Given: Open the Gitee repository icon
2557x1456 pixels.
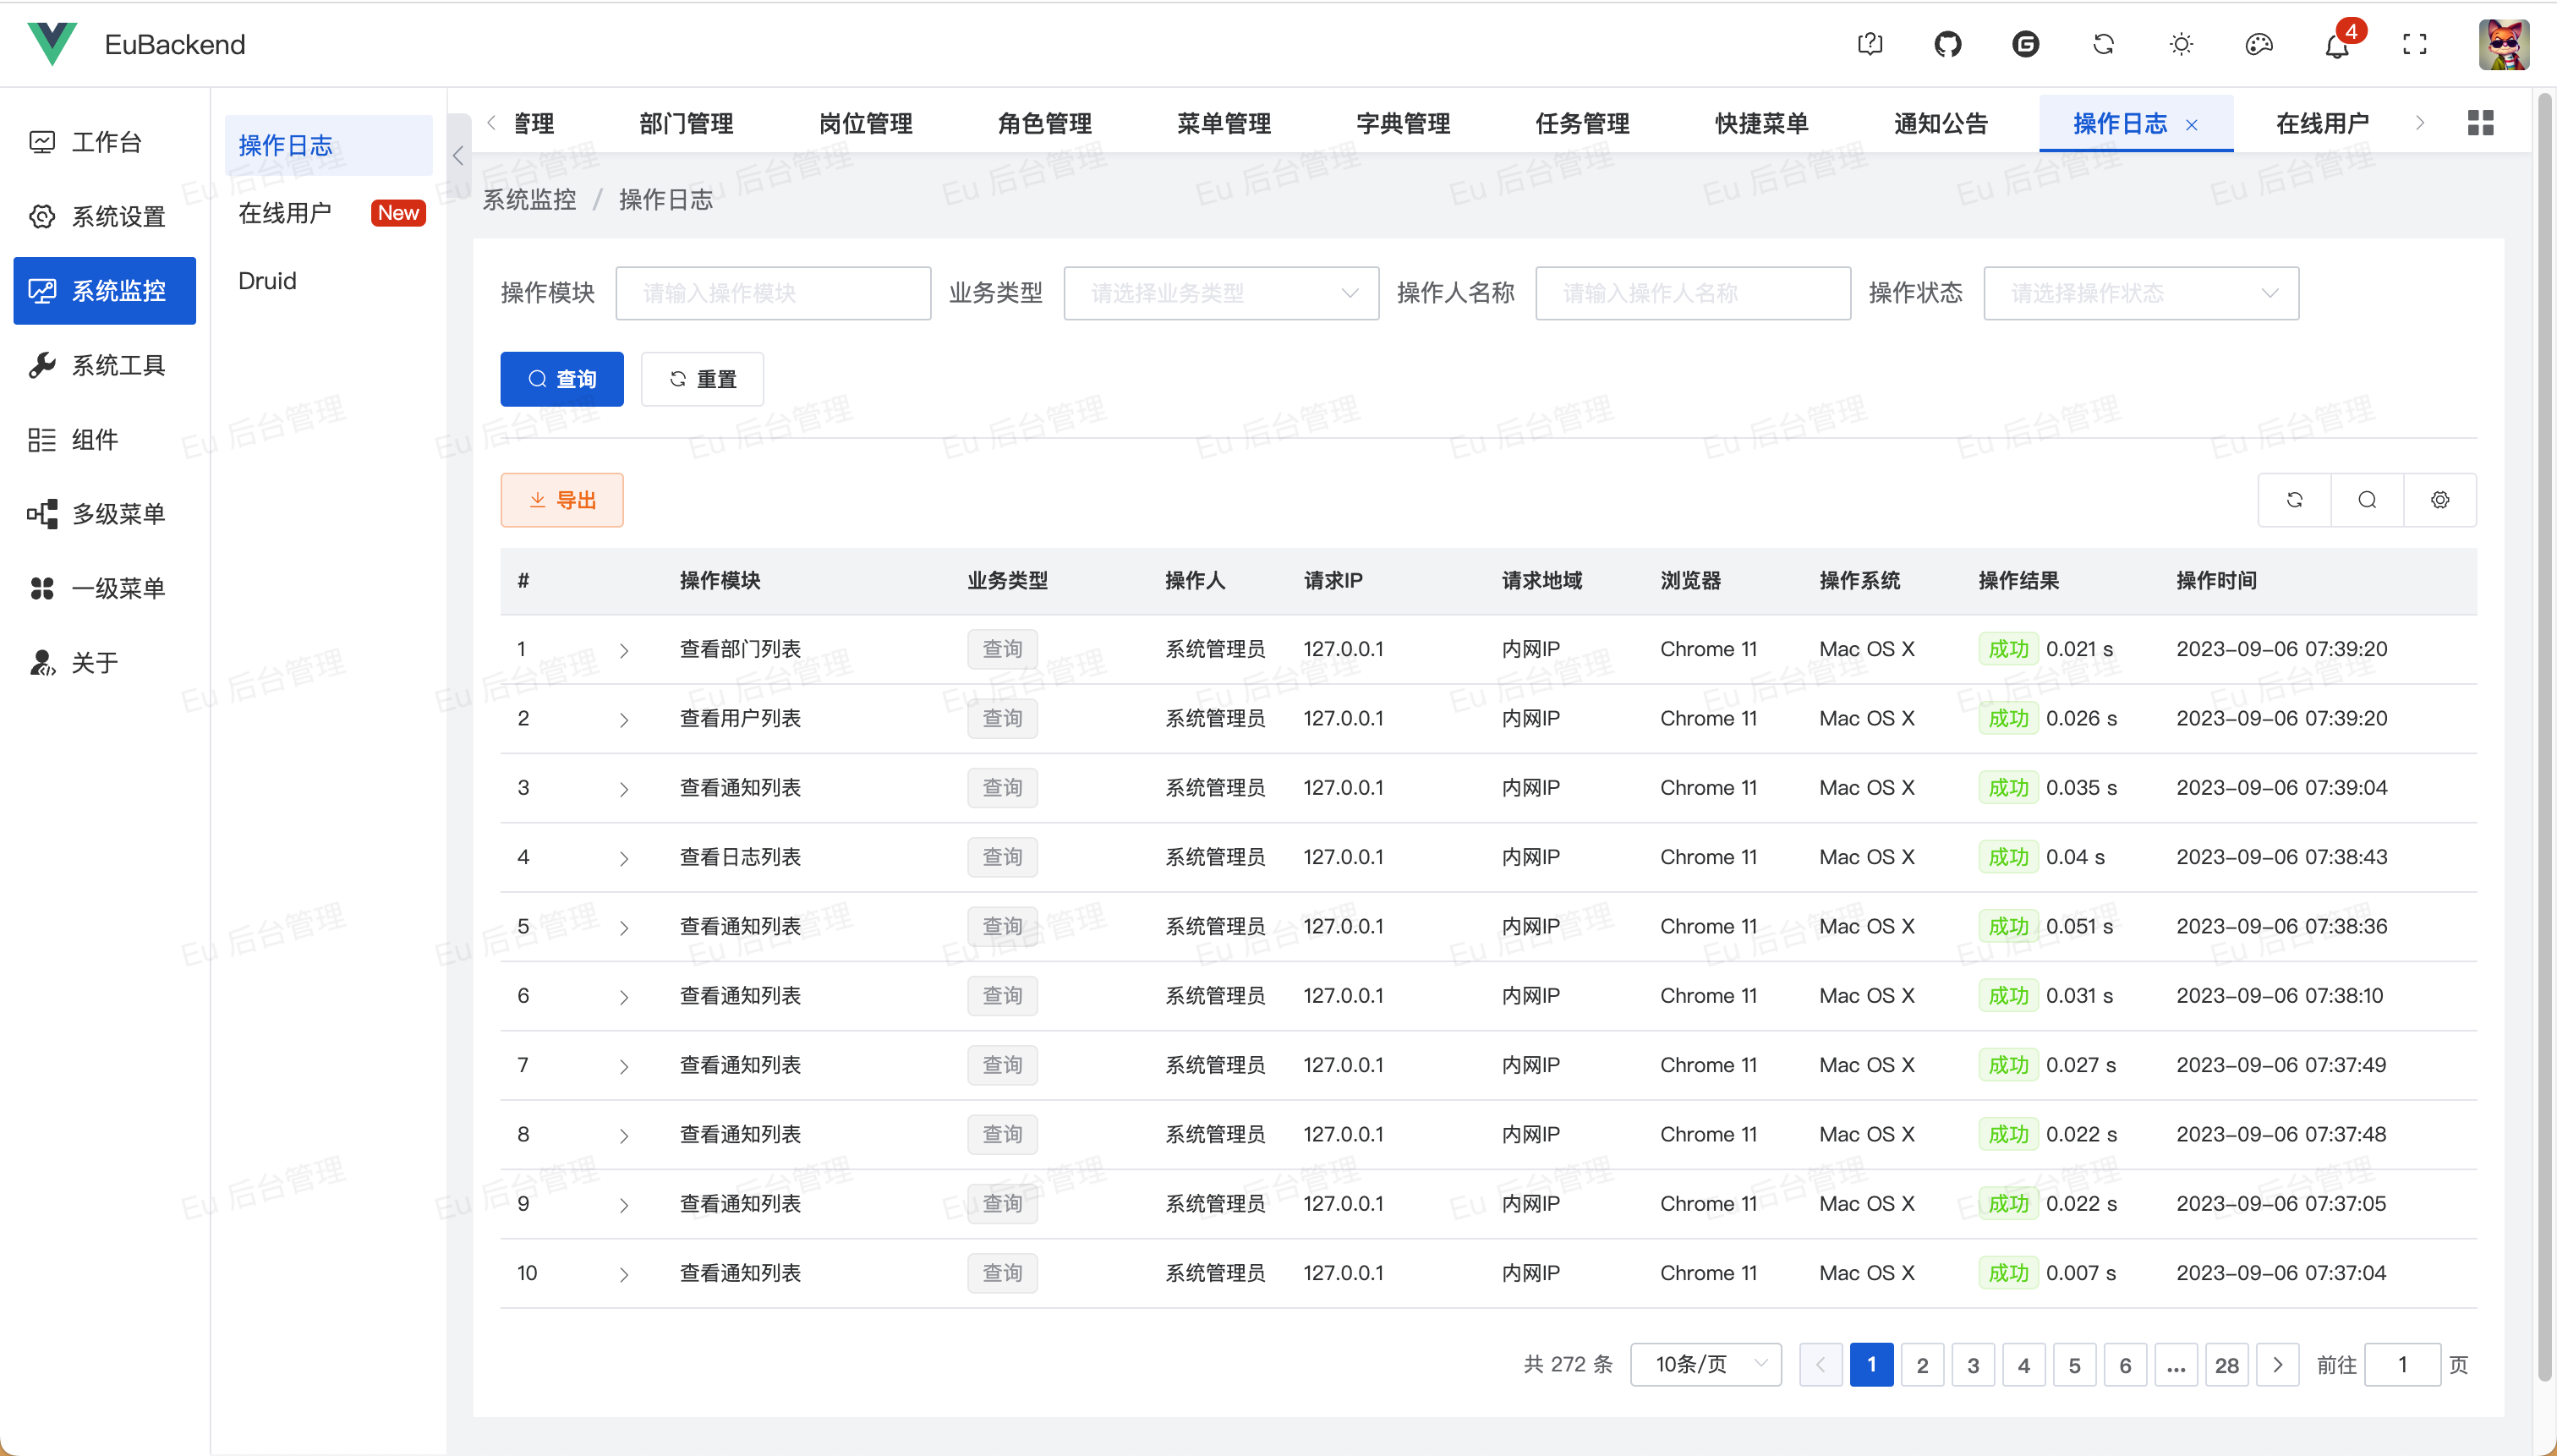Looking at the screenshot, I should pyautogui.click(x=2025, y=44).
